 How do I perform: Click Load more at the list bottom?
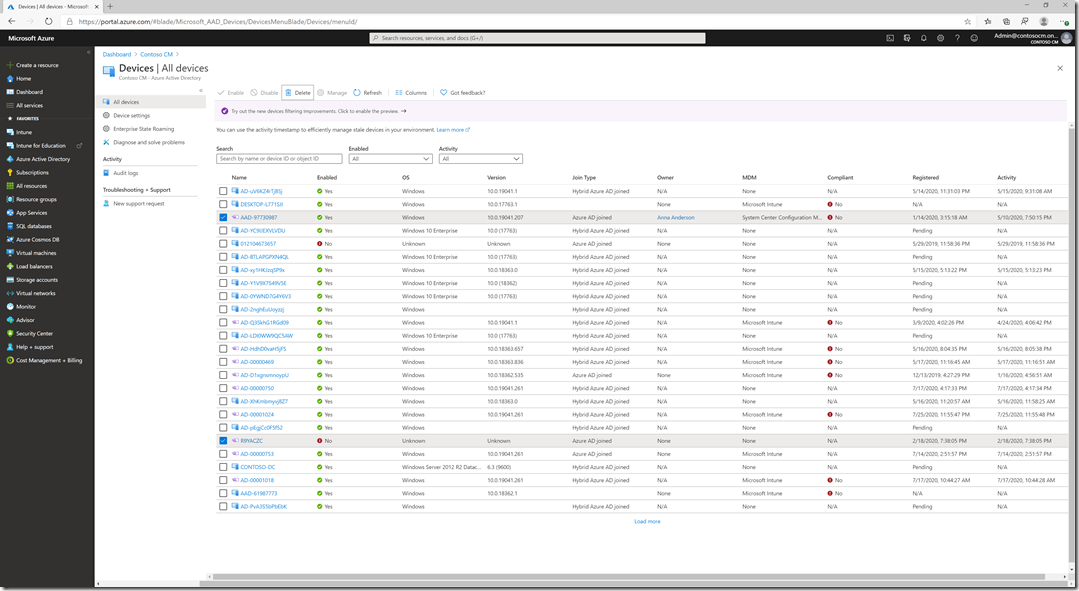tap(647, 521)
